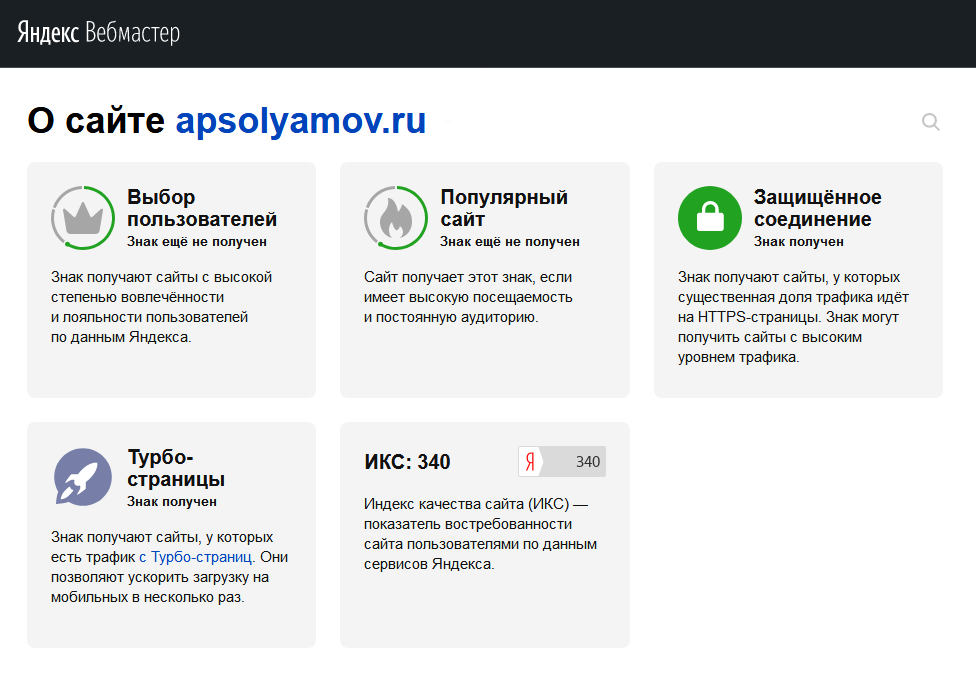Click the Яндекс ИКС 340 badge
This screenshot has width=976, height=683.
tap(562, 461)
